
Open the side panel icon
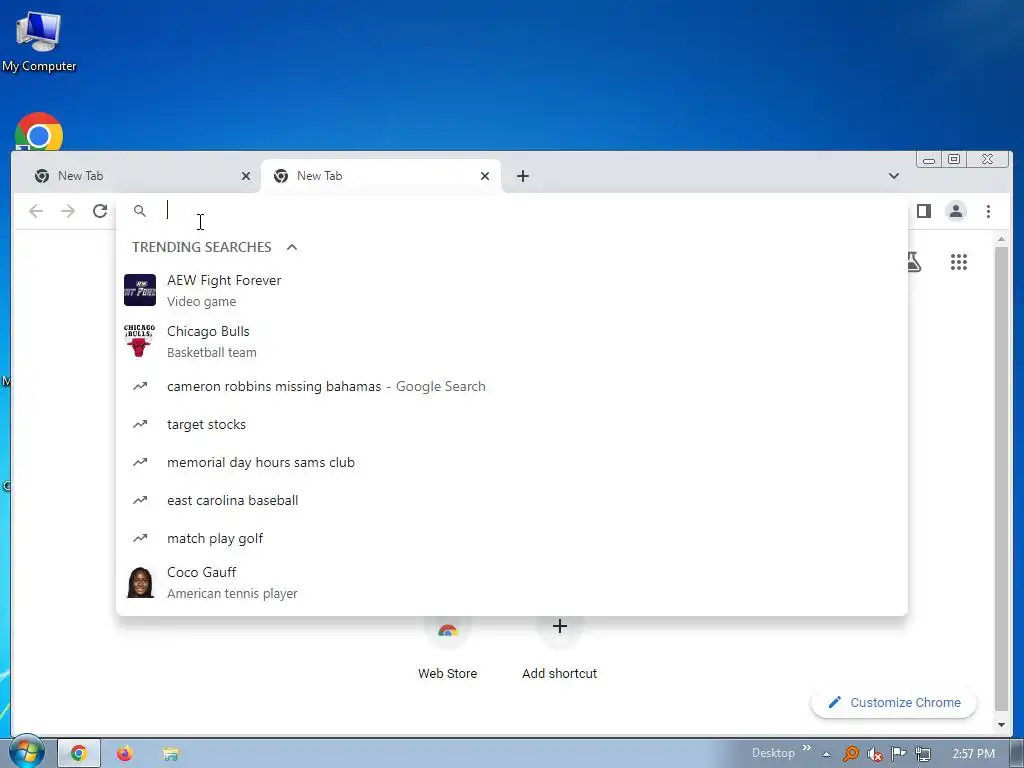coord(923,211)
